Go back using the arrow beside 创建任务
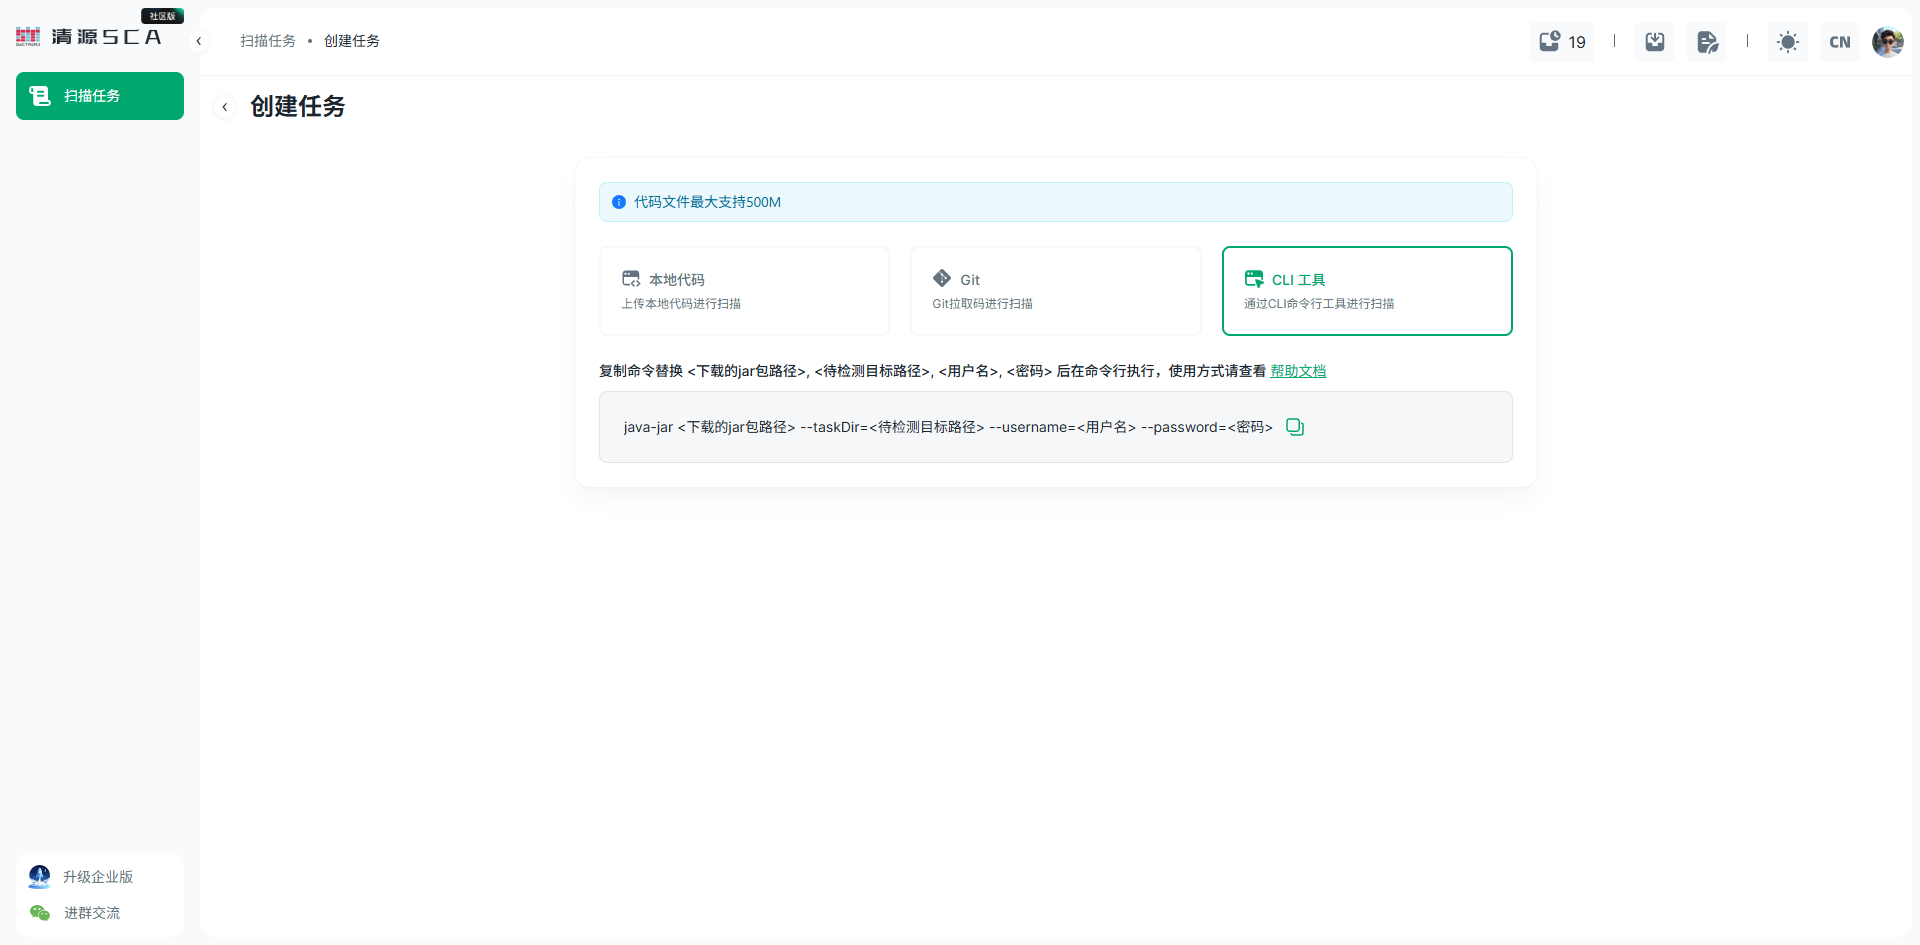 (x=225, y=107)
